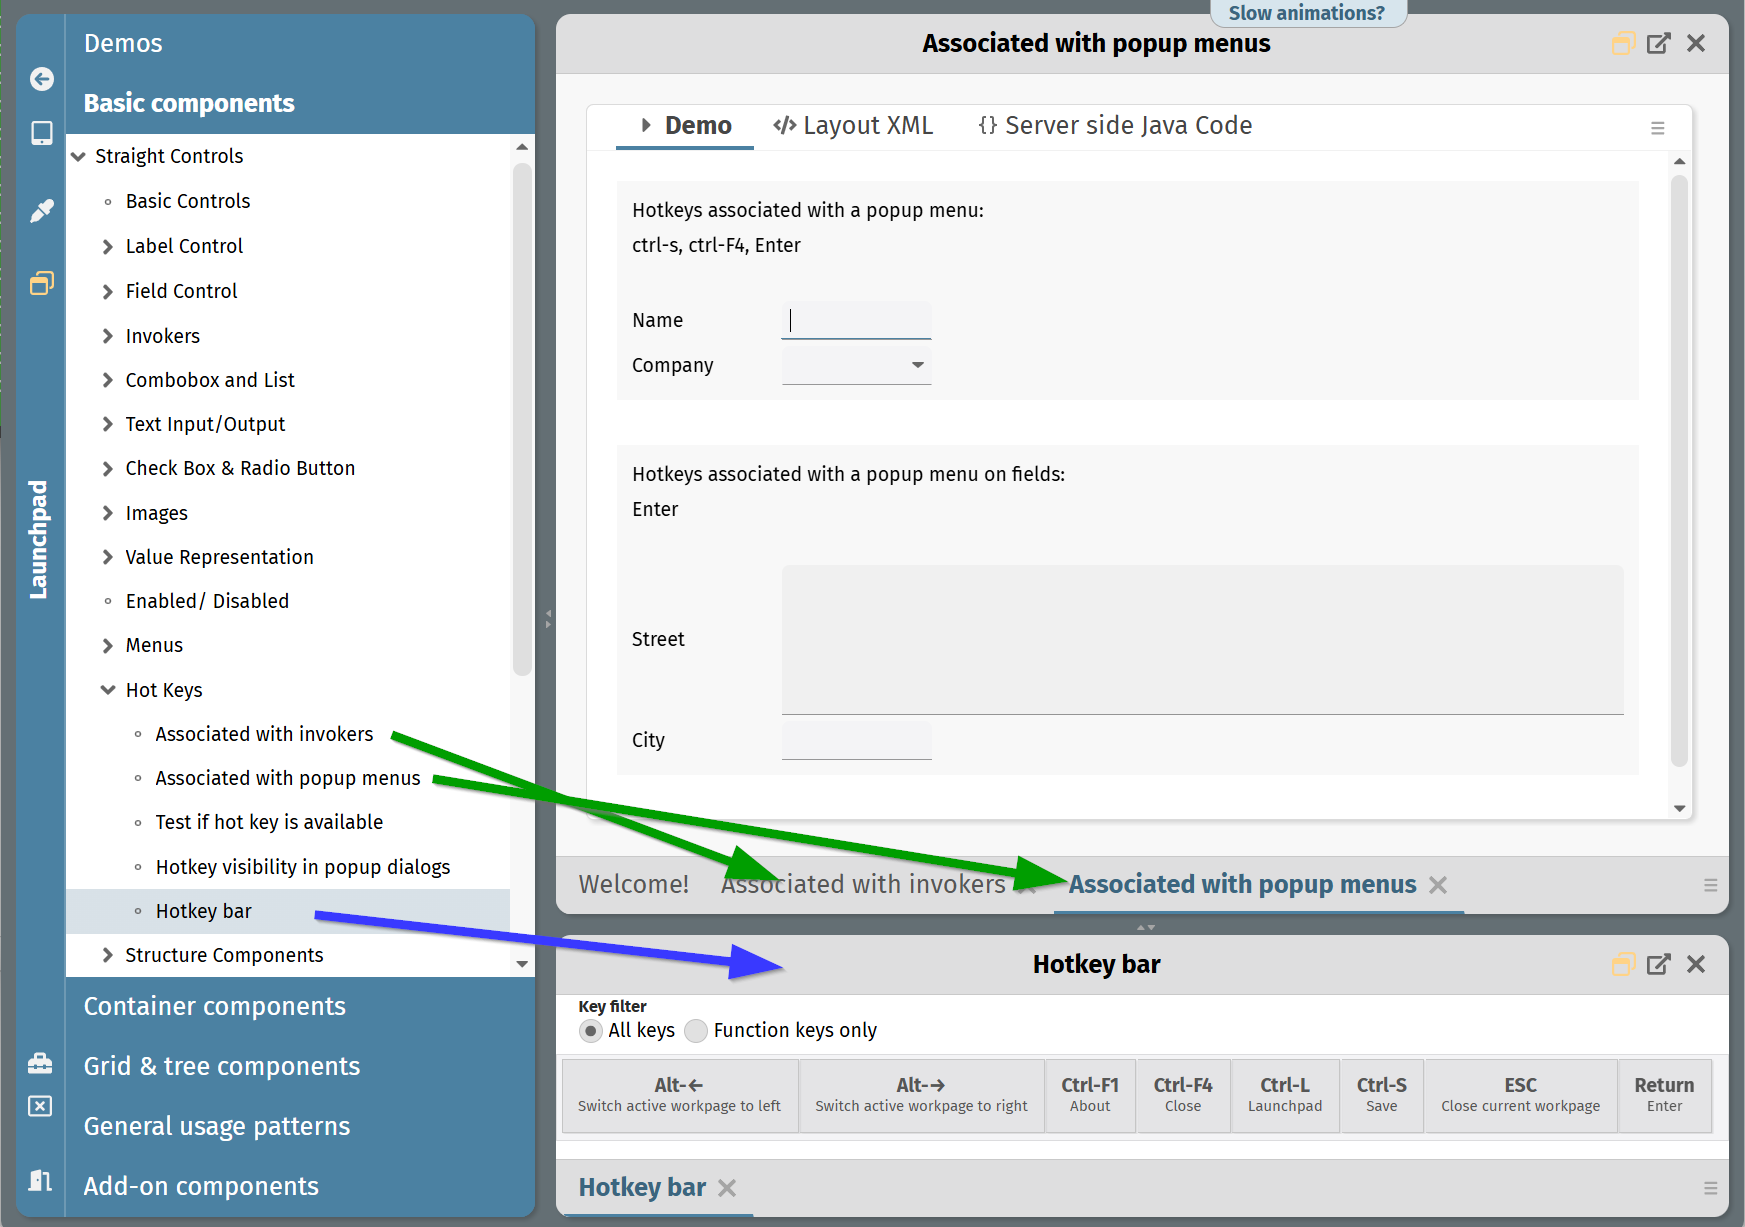
Task: Open hamburger menu beside Server side Java Code tab
Action: point(1657,128)
